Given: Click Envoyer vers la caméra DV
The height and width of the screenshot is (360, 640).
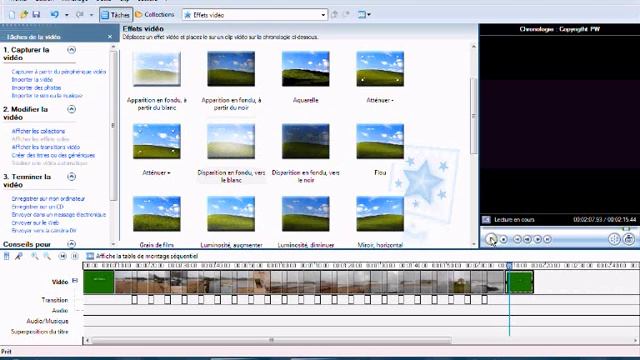Looking at the screenshot, I should [x=44, y=231].
